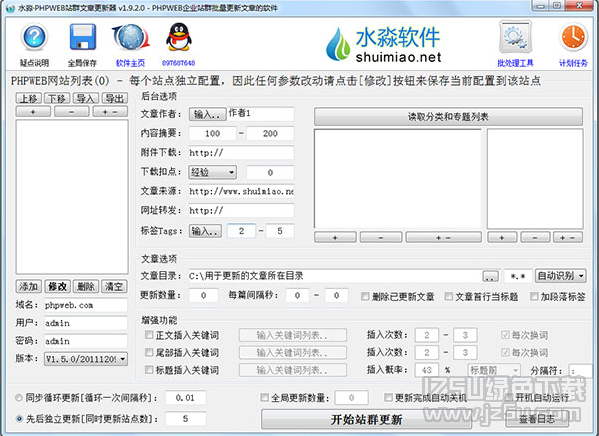Screen dimensions: 599x436
Task: Enable 更新完成自动关机 checkbox
Action: 388,397
